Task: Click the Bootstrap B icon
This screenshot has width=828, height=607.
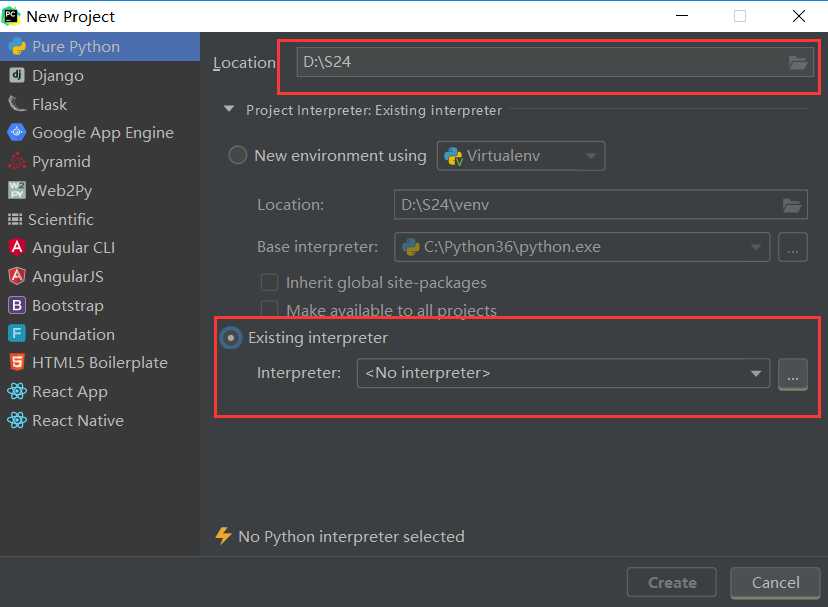Action: [17, 305]
